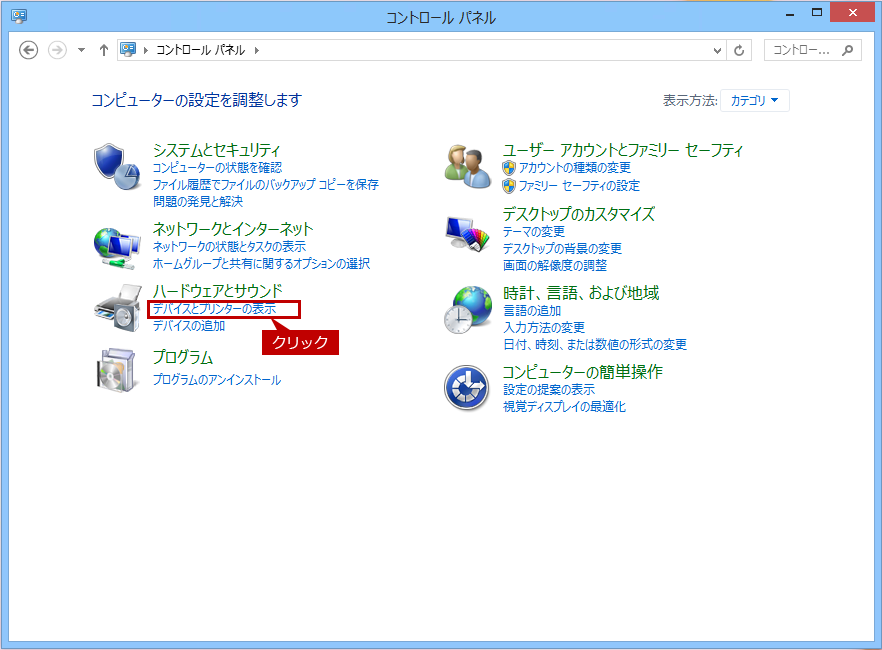Open ハードウェアとサウンド category
Image resolution: width=882 pixels, height=650 pixels.
point(218,291)
